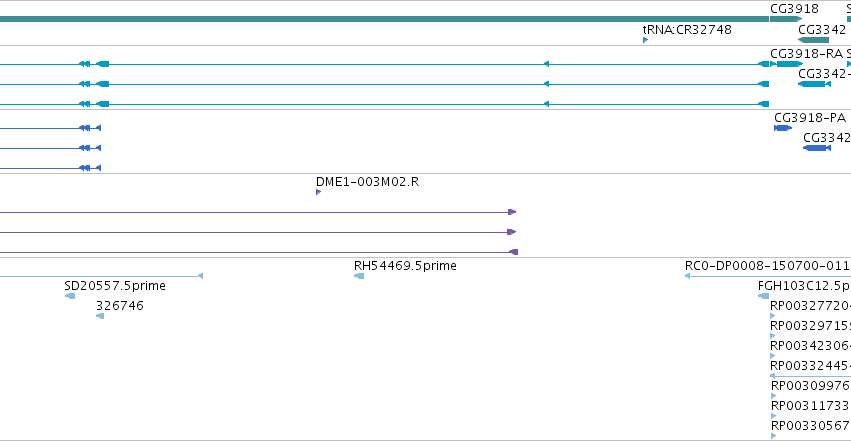Click the SD20557.5prime EST arrow

(70, 296)
